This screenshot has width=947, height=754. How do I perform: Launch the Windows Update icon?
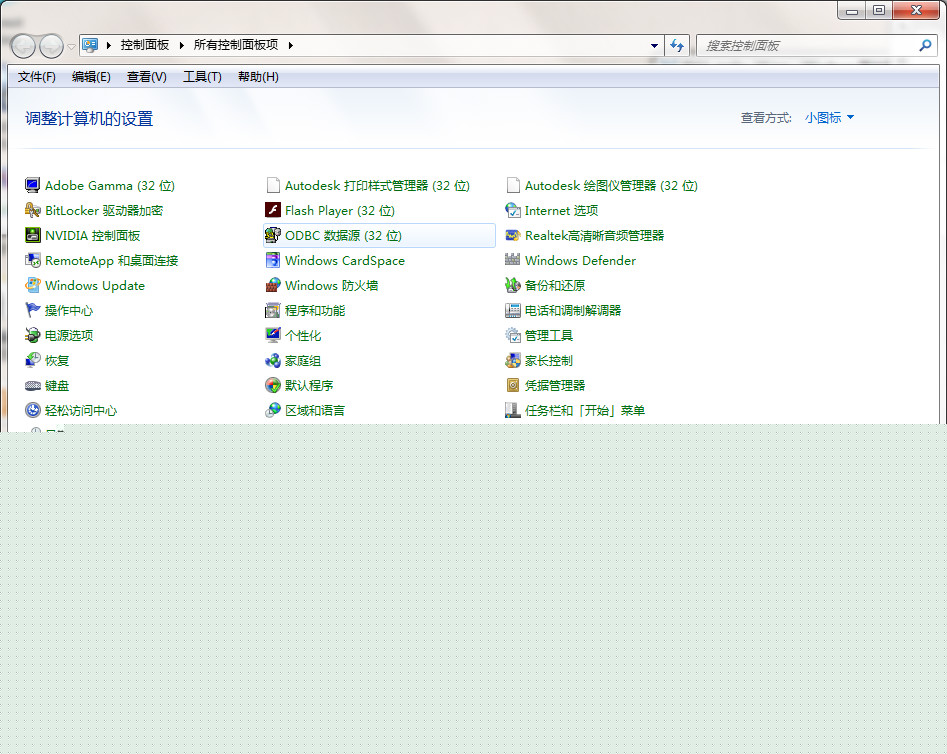tap(32, 285)
